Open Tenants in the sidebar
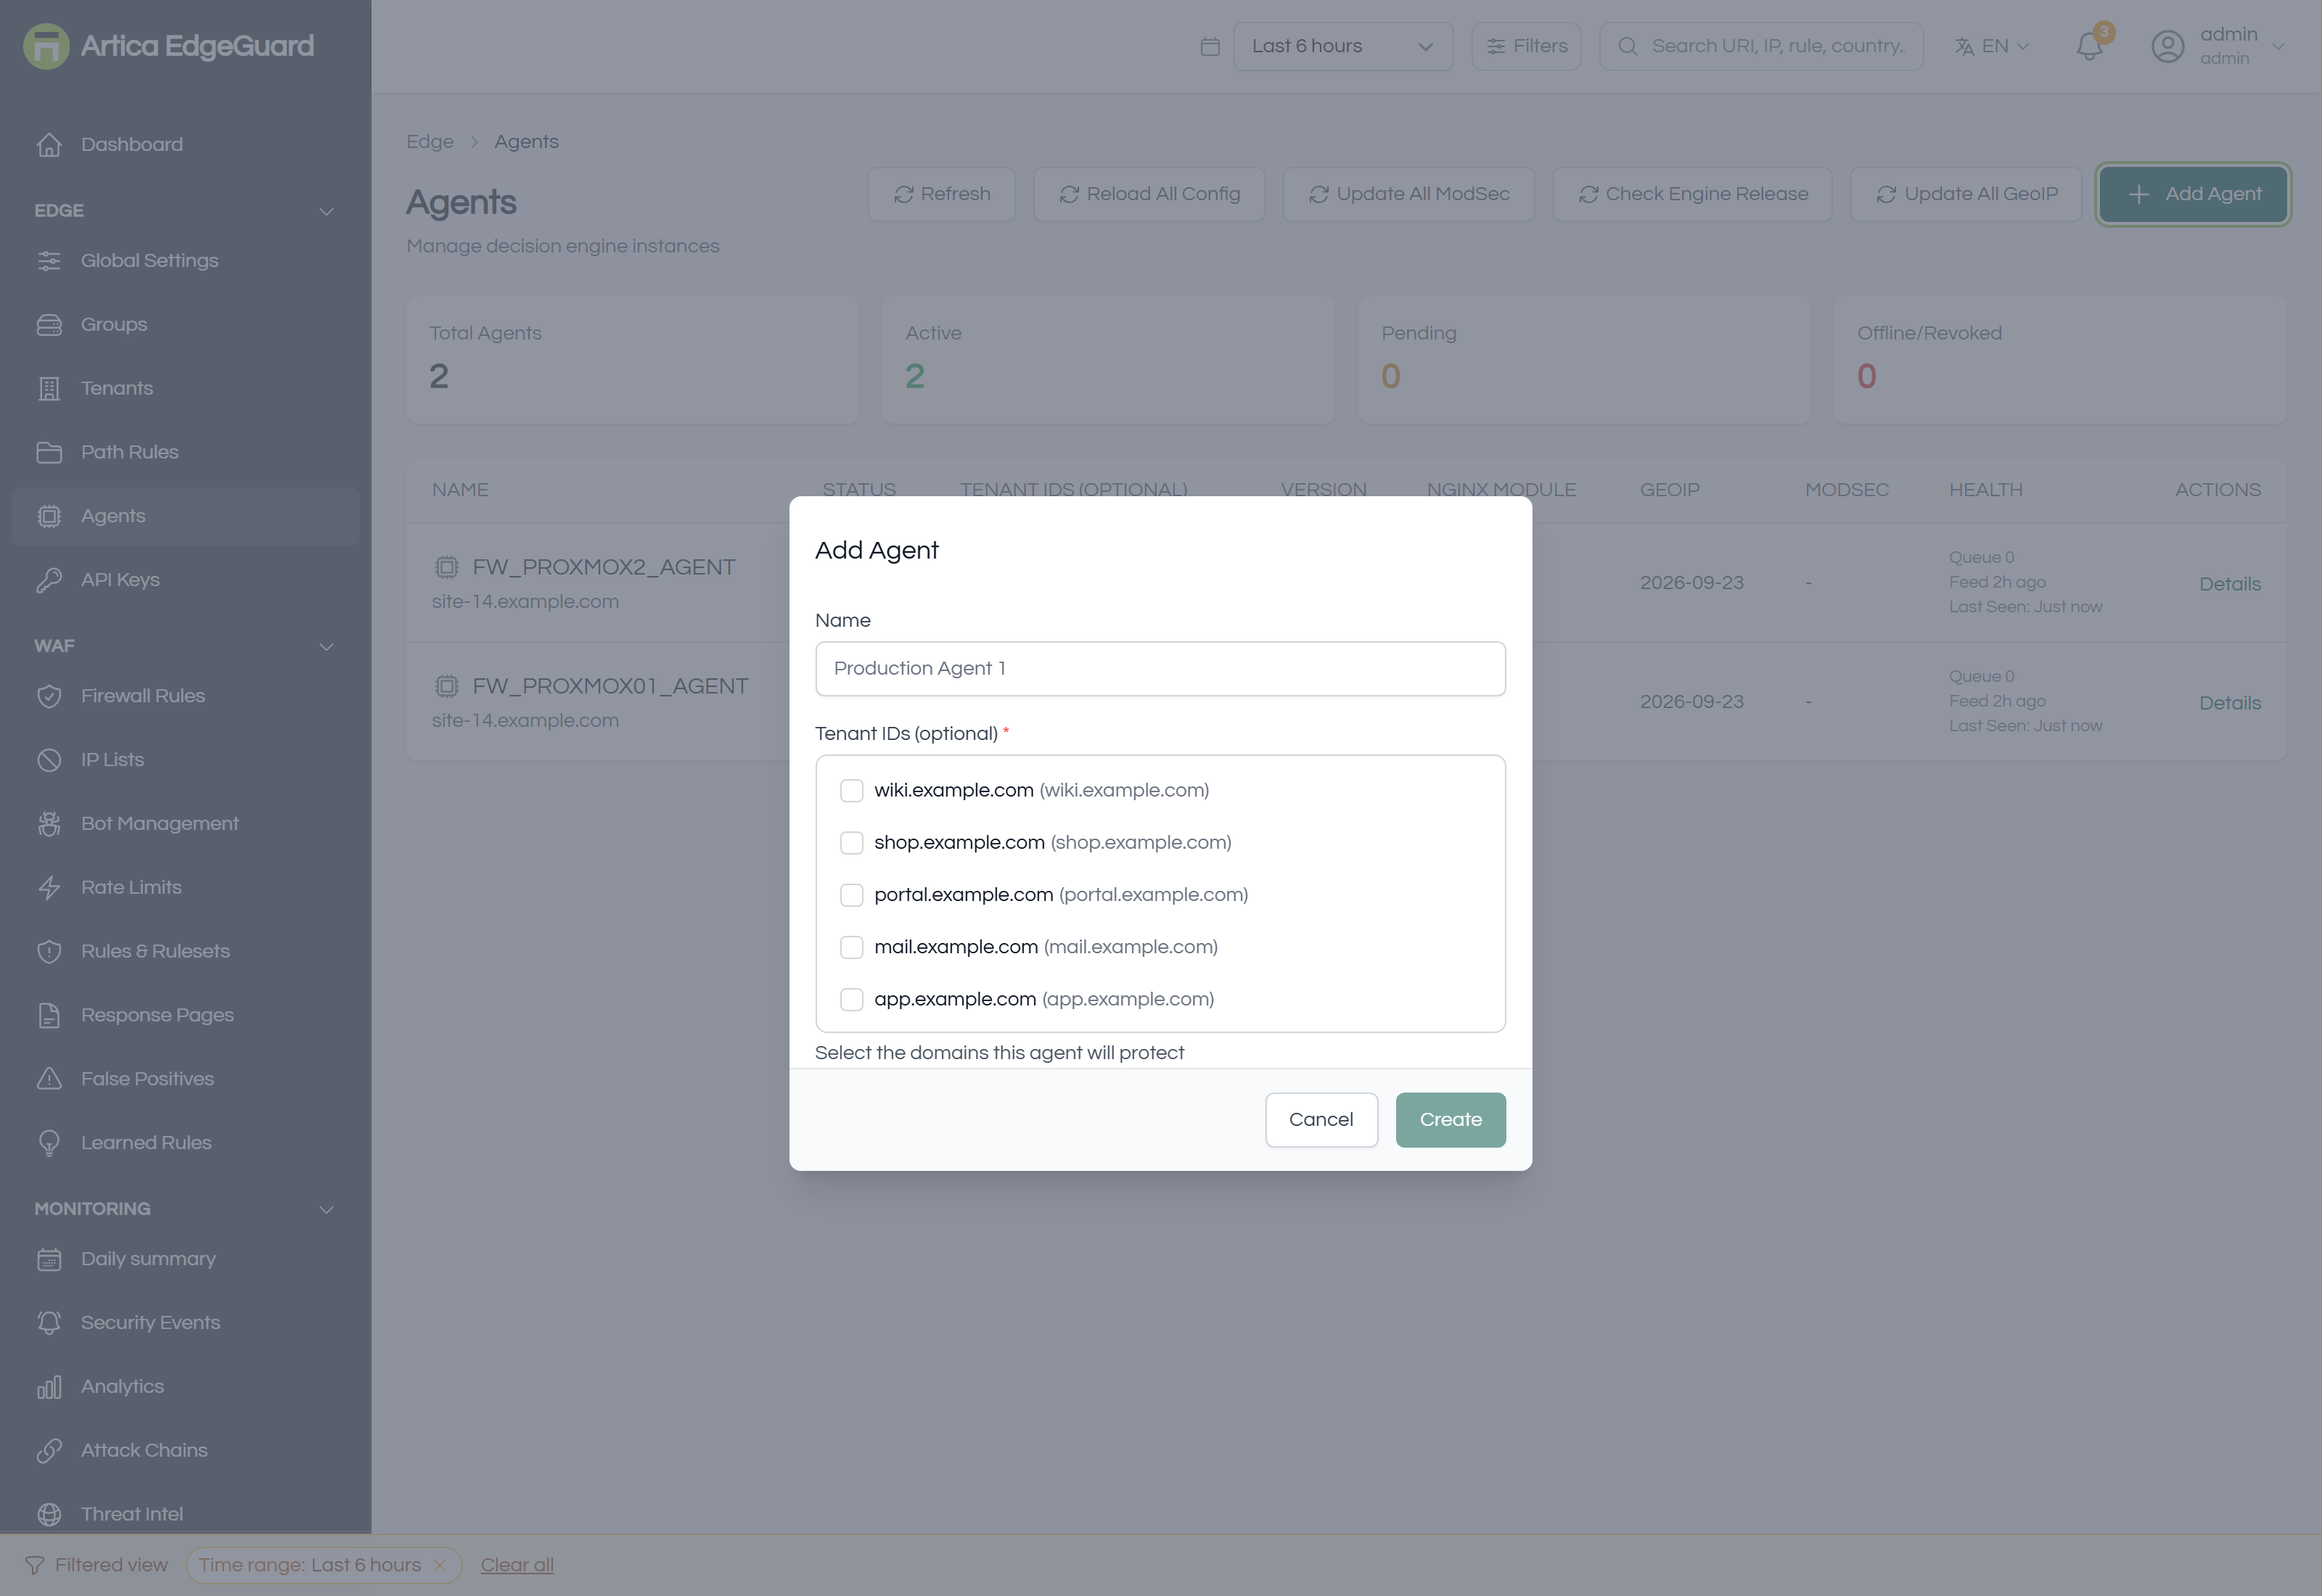This screenshot has width=2322, height=1596. point(185,388)
